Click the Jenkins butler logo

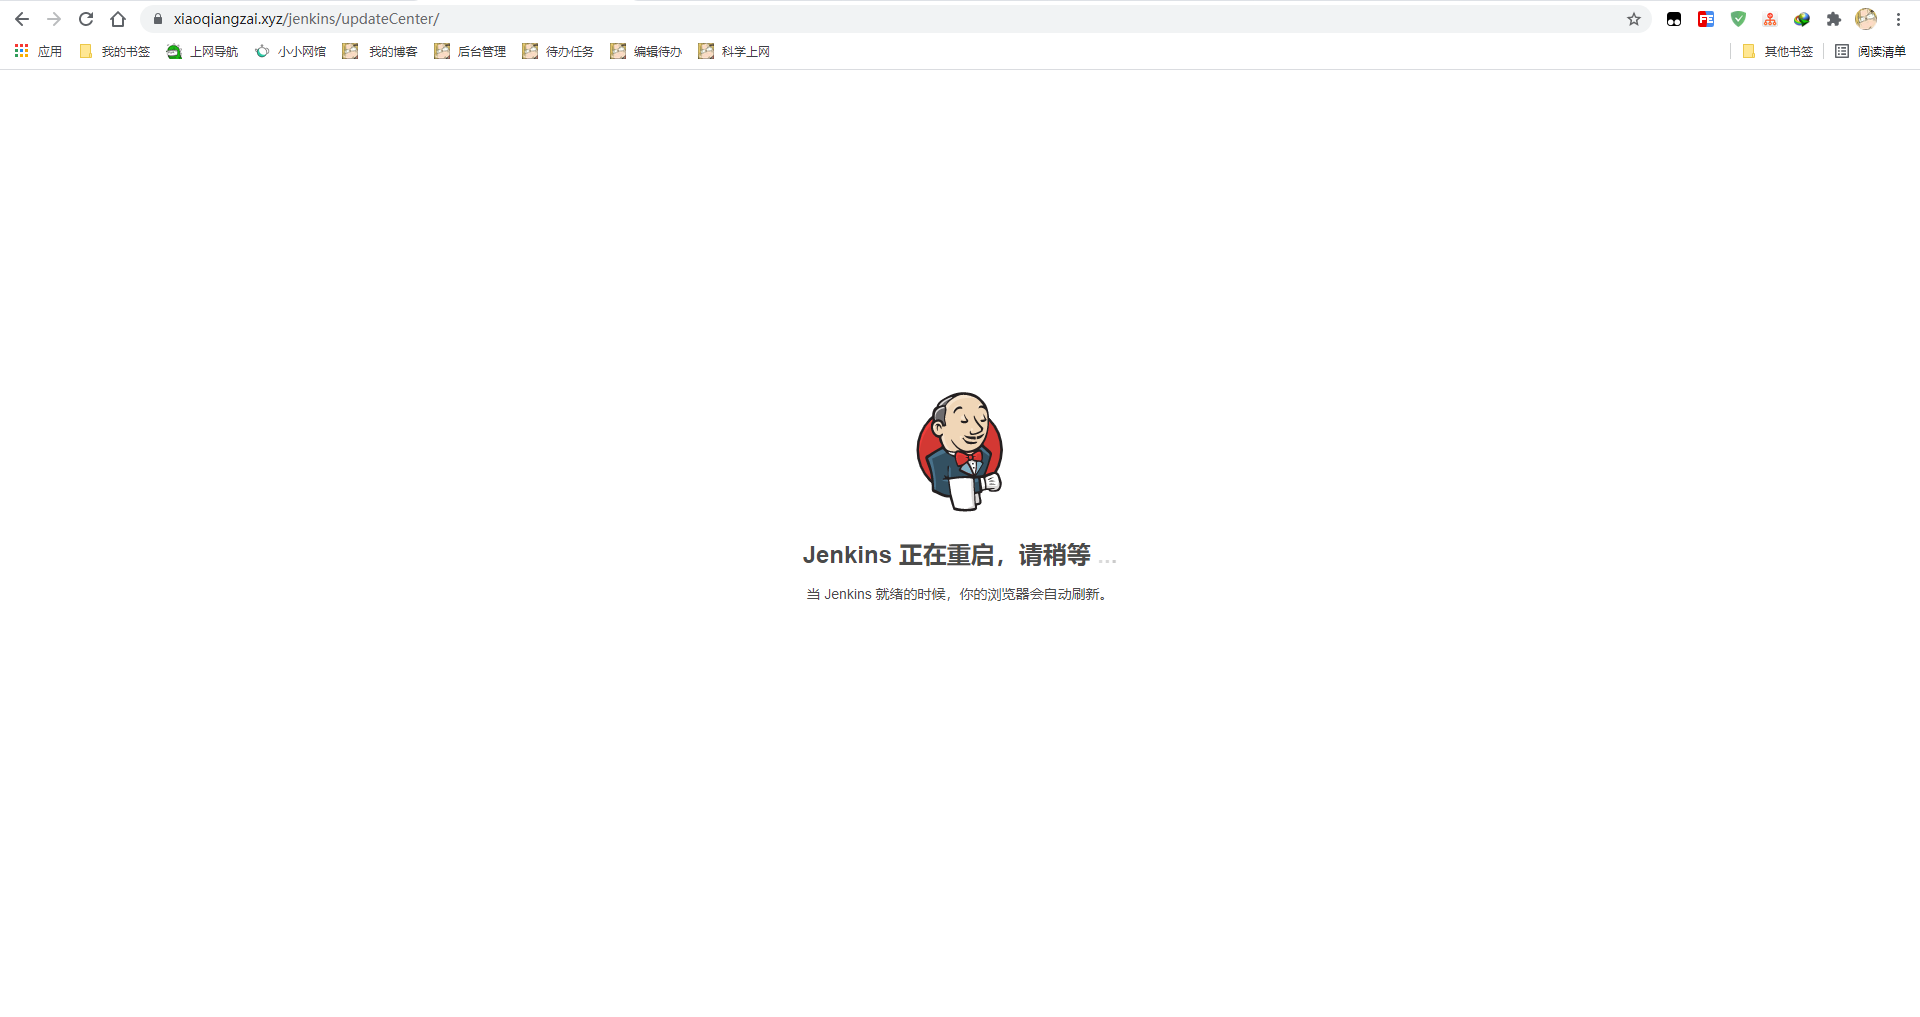coord(960,451)
